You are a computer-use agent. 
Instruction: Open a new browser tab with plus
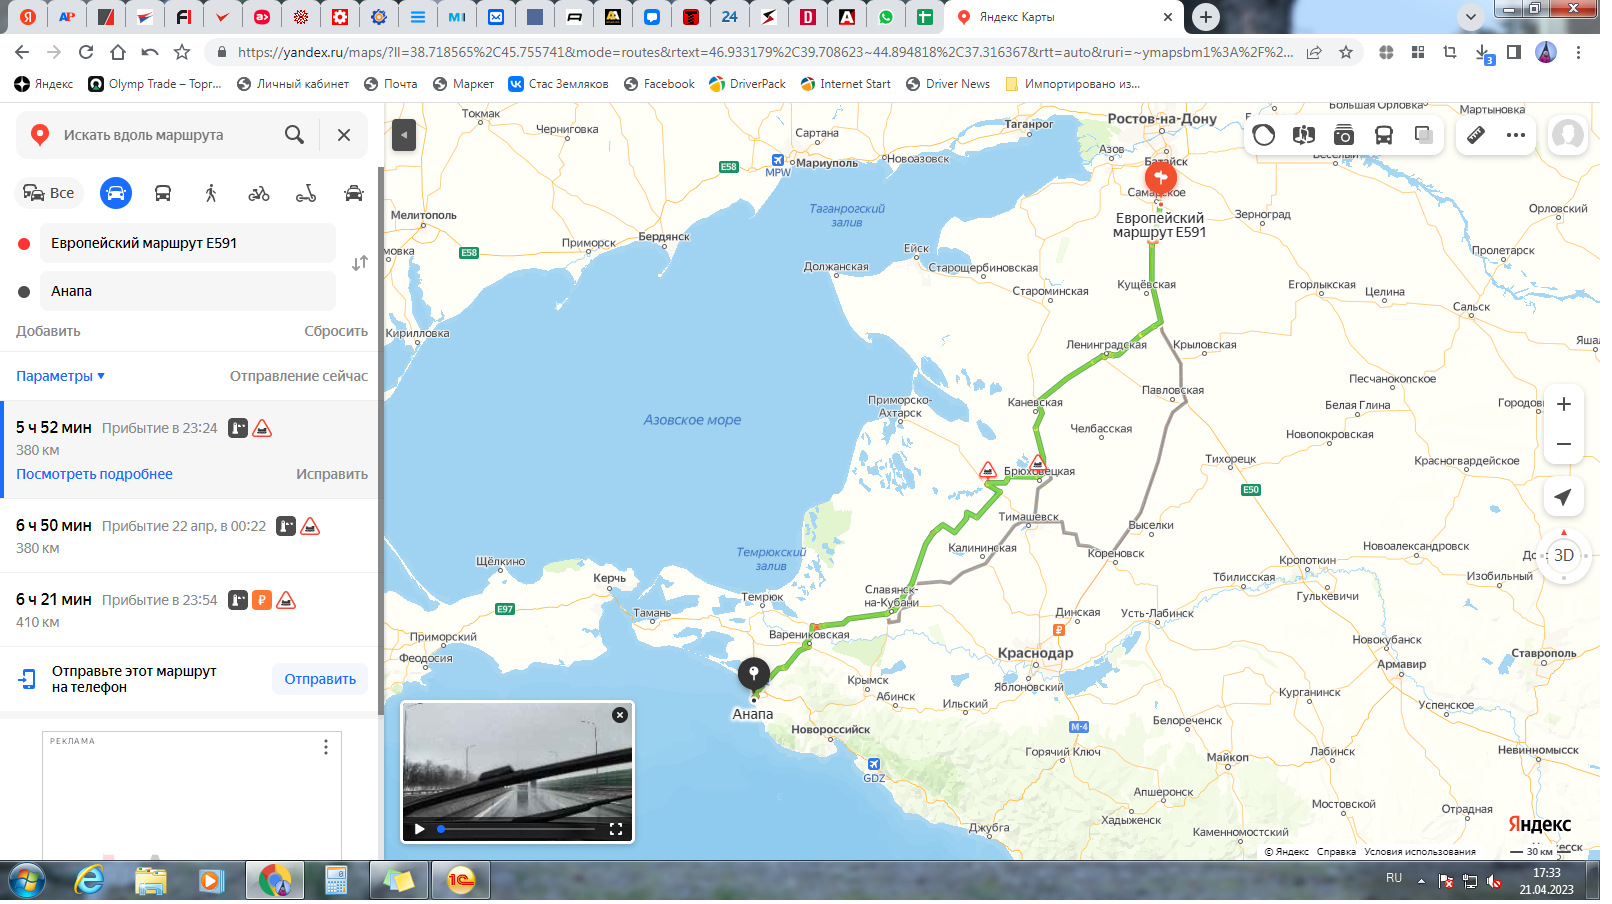(1206, 17)
